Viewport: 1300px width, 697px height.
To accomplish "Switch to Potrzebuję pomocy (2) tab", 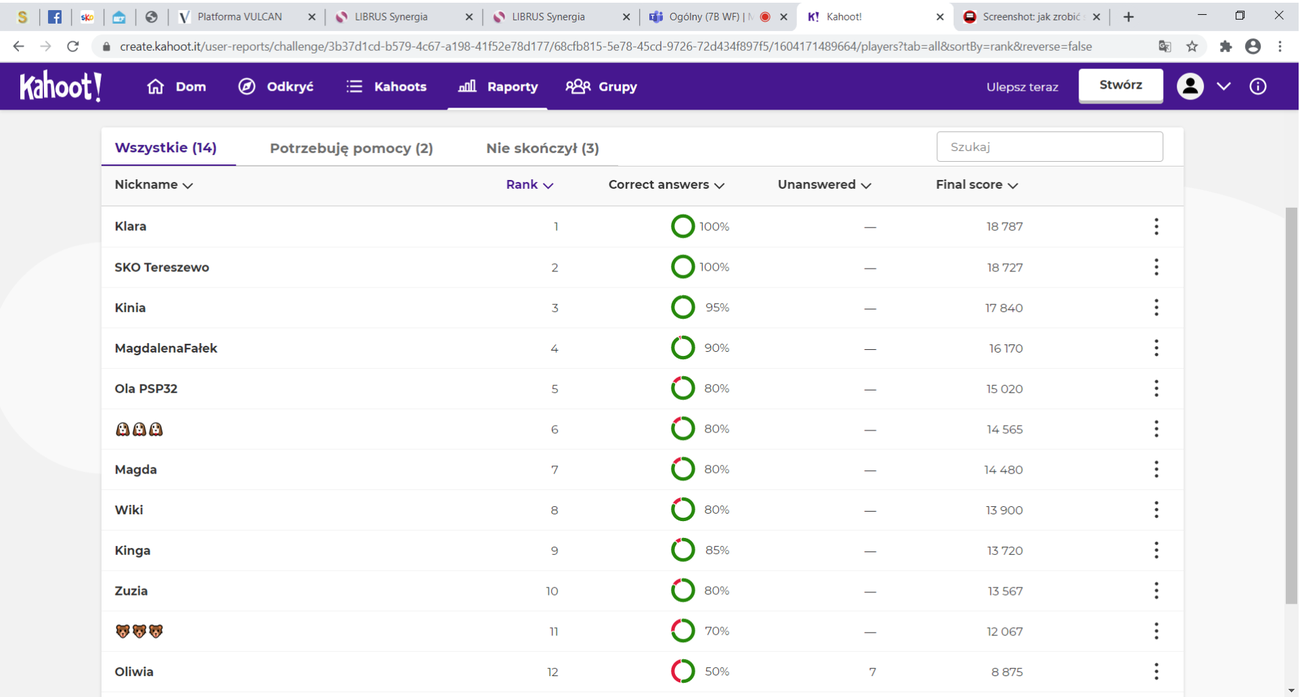I will pos(351,148).
